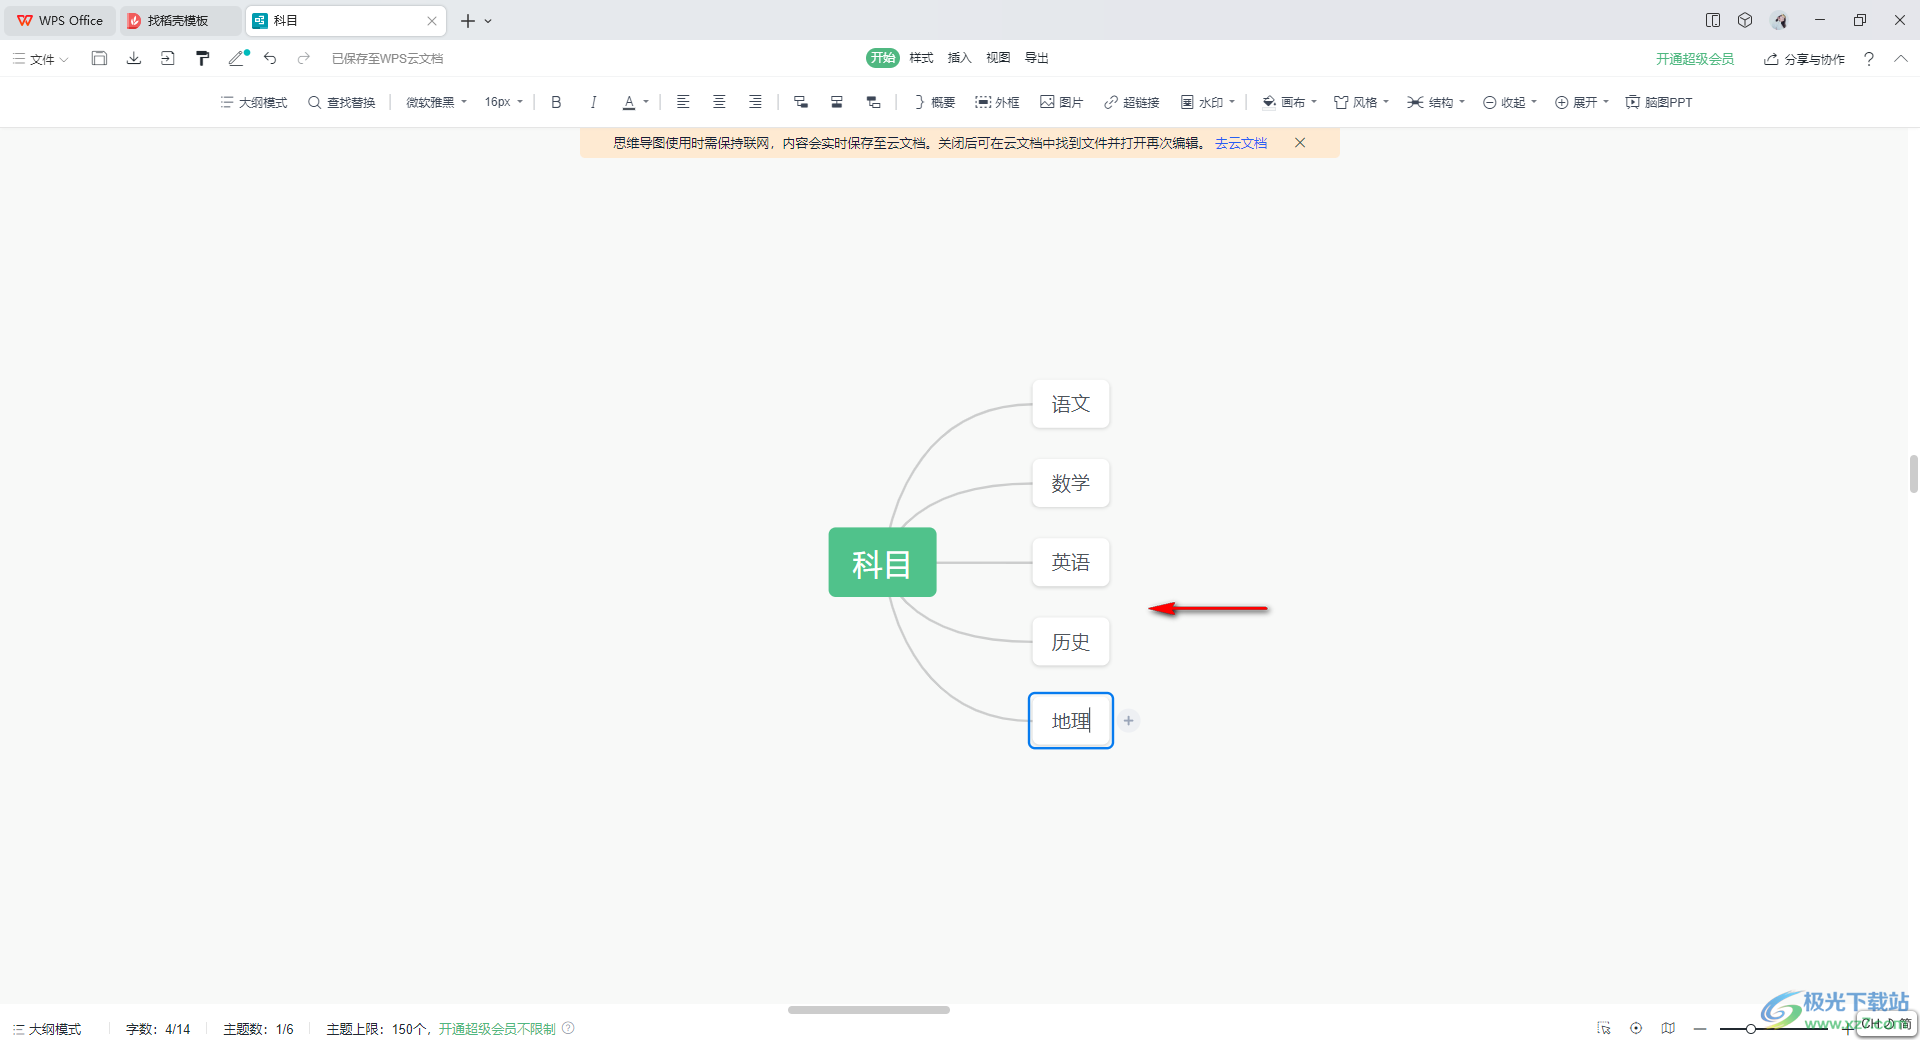The width and height of the screenshot is (1920, 1040).
Task: Convert the mind map to PPT (脑图PPT)
Action: (x=1659, y=102)
